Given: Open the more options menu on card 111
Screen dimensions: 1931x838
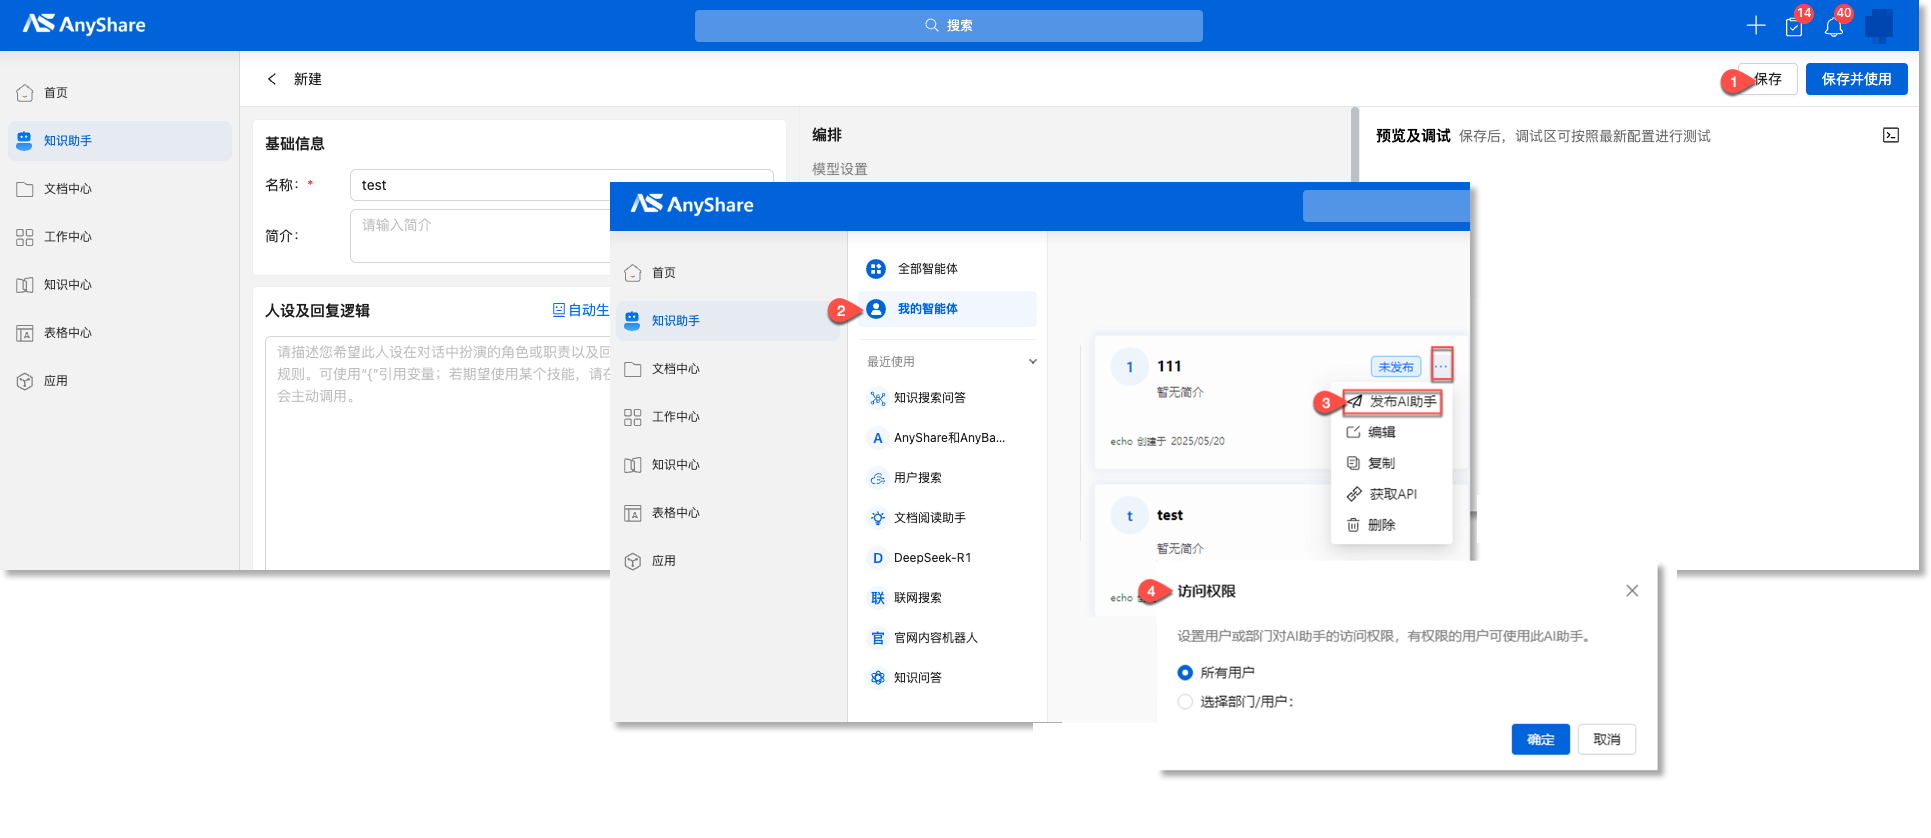Looking at the screenshot, I should click(1440, 366).
